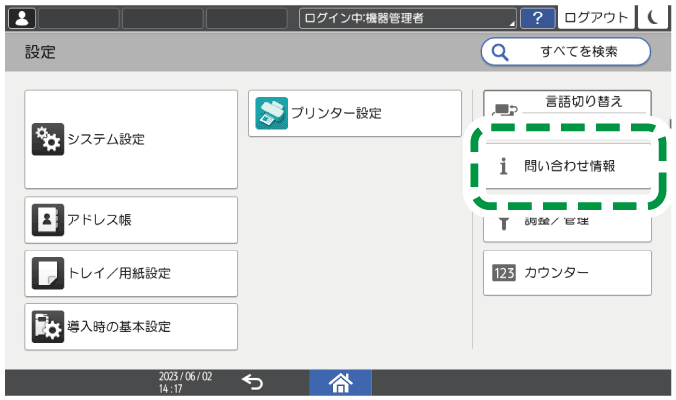Tap the question mark help button
This screenshot has height=400, width=676.
[537, 18]
